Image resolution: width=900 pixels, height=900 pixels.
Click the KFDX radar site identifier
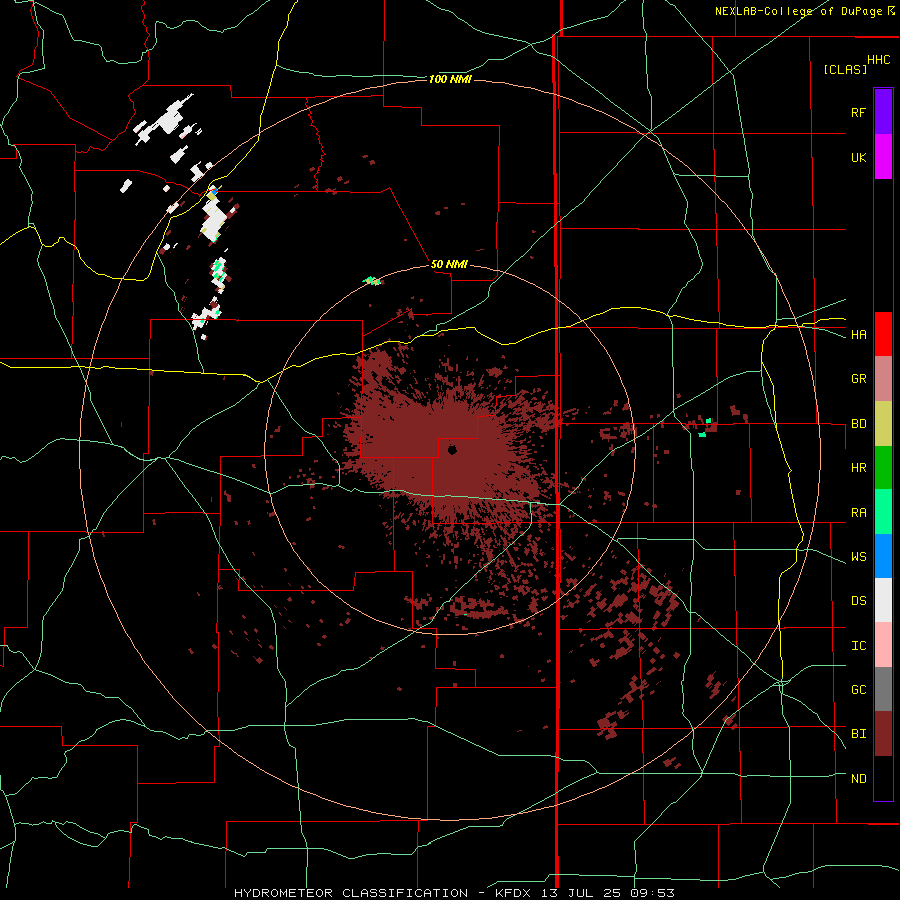point(513,893)
